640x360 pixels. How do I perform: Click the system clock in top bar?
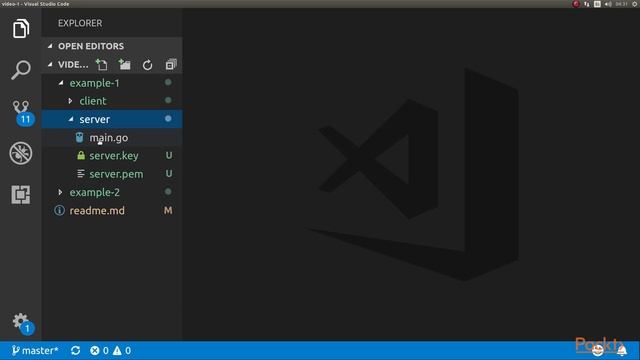click(x=621, y=4)
